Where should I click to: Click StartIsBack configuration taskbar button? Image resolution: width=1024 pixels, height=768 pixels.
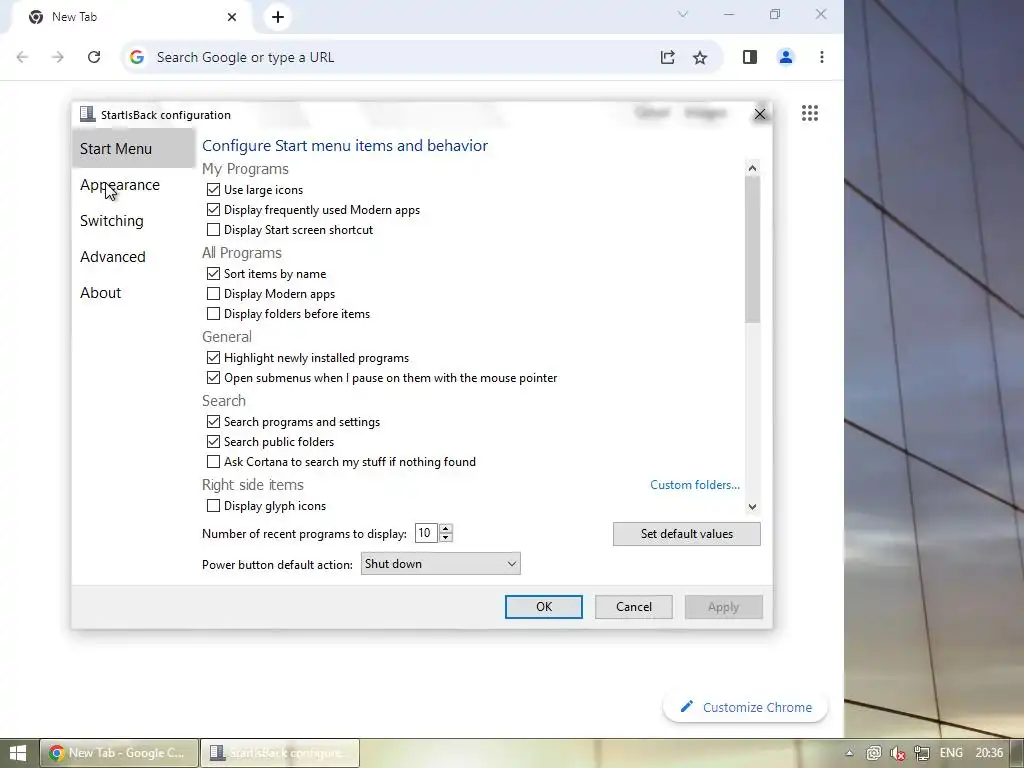[x=280, y=753]
